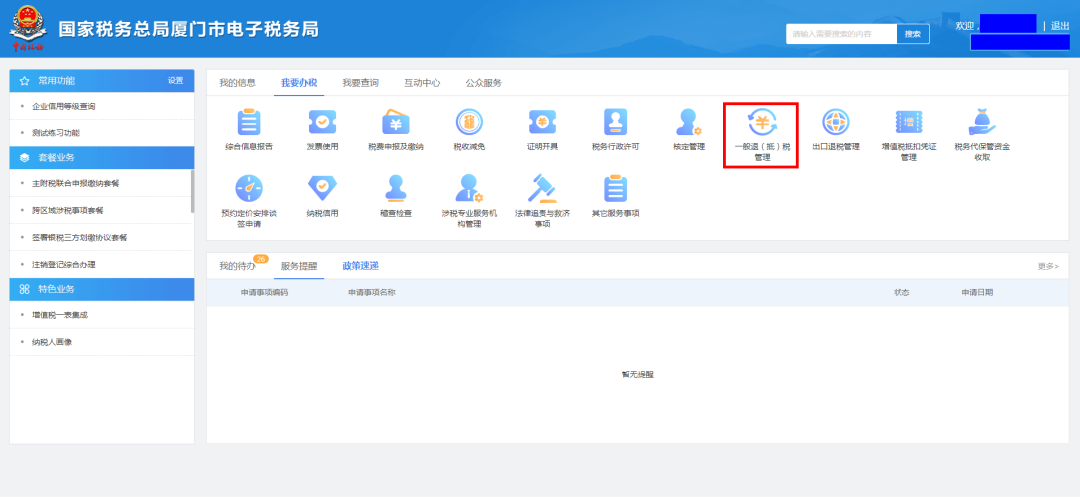Open the 纳税信用 icon

(x=322, y=187)
